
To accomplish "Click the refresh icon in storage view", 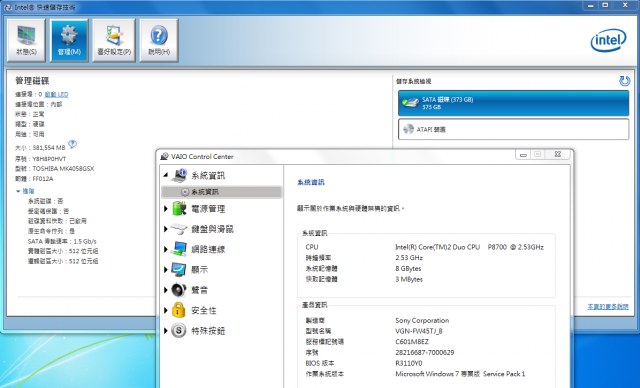I will pos(624,81).
